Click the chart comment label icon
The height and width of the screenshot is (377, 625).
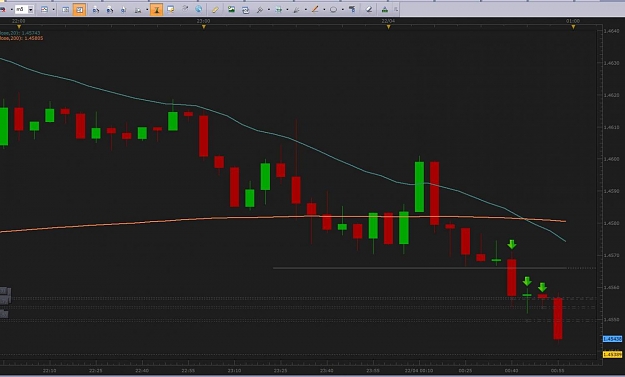pyautogui.click(x=171, y=9)
